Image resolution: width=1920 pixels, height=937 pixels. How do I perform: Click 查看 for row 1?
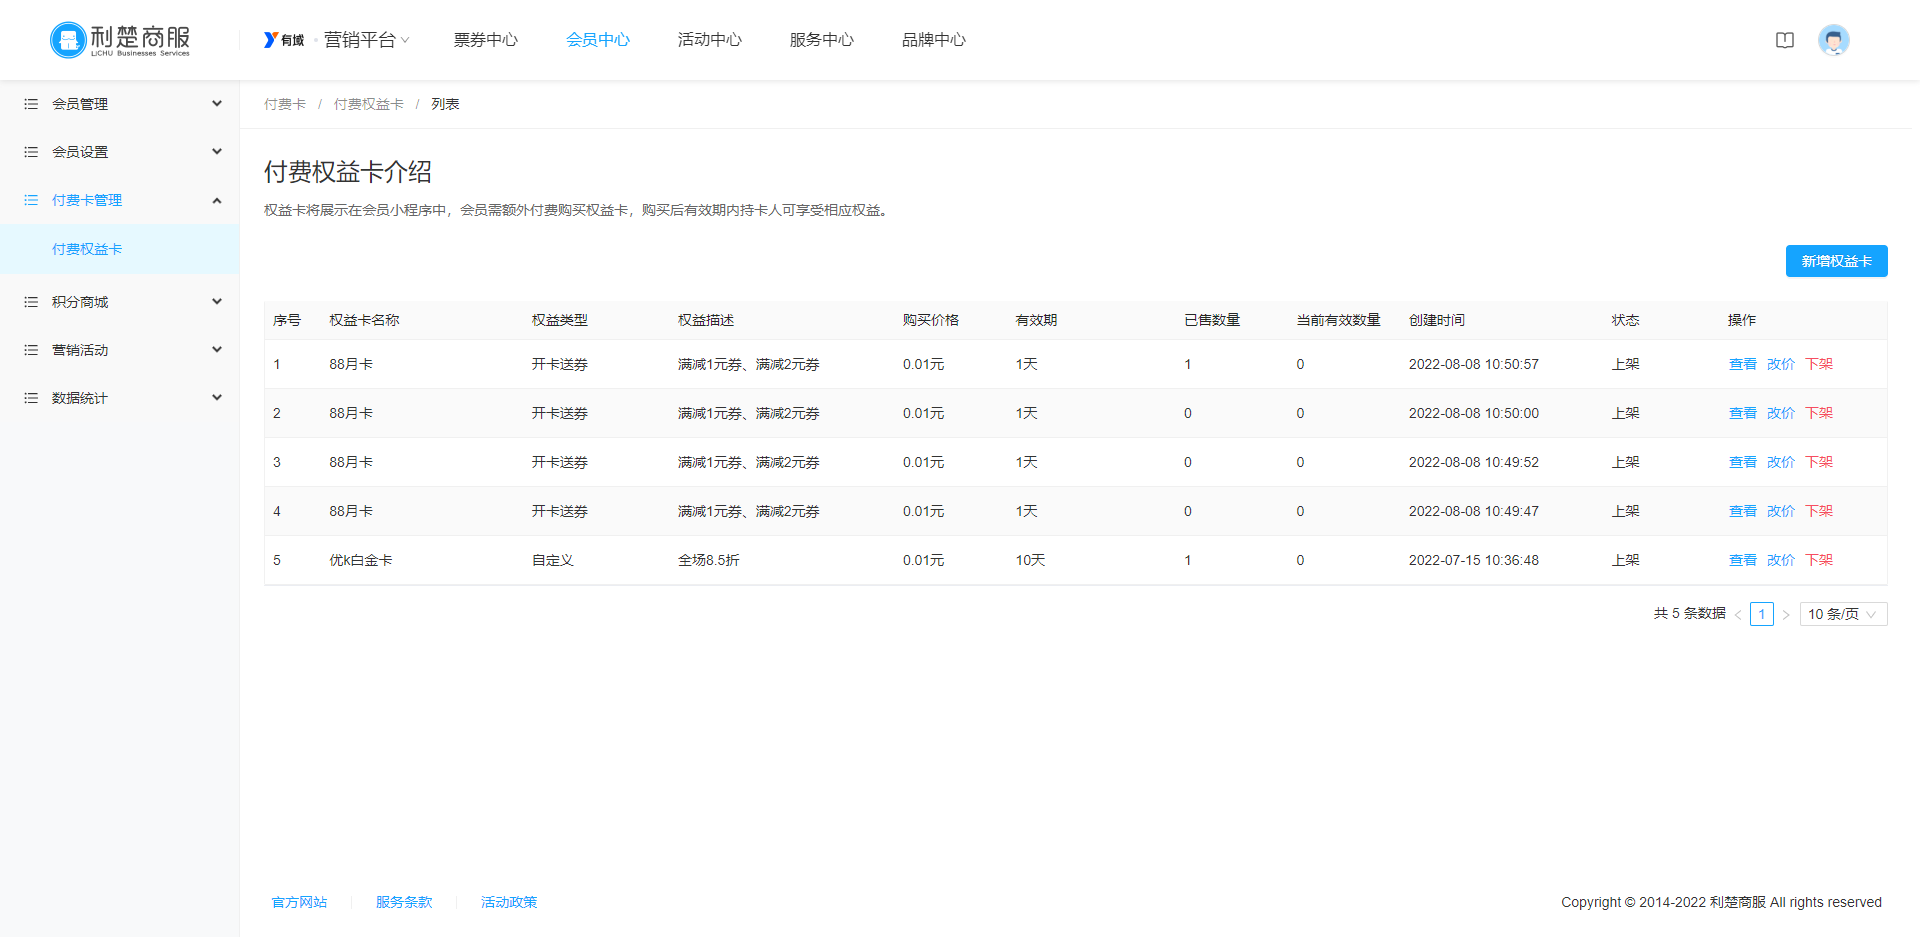tap(1743, 364)
